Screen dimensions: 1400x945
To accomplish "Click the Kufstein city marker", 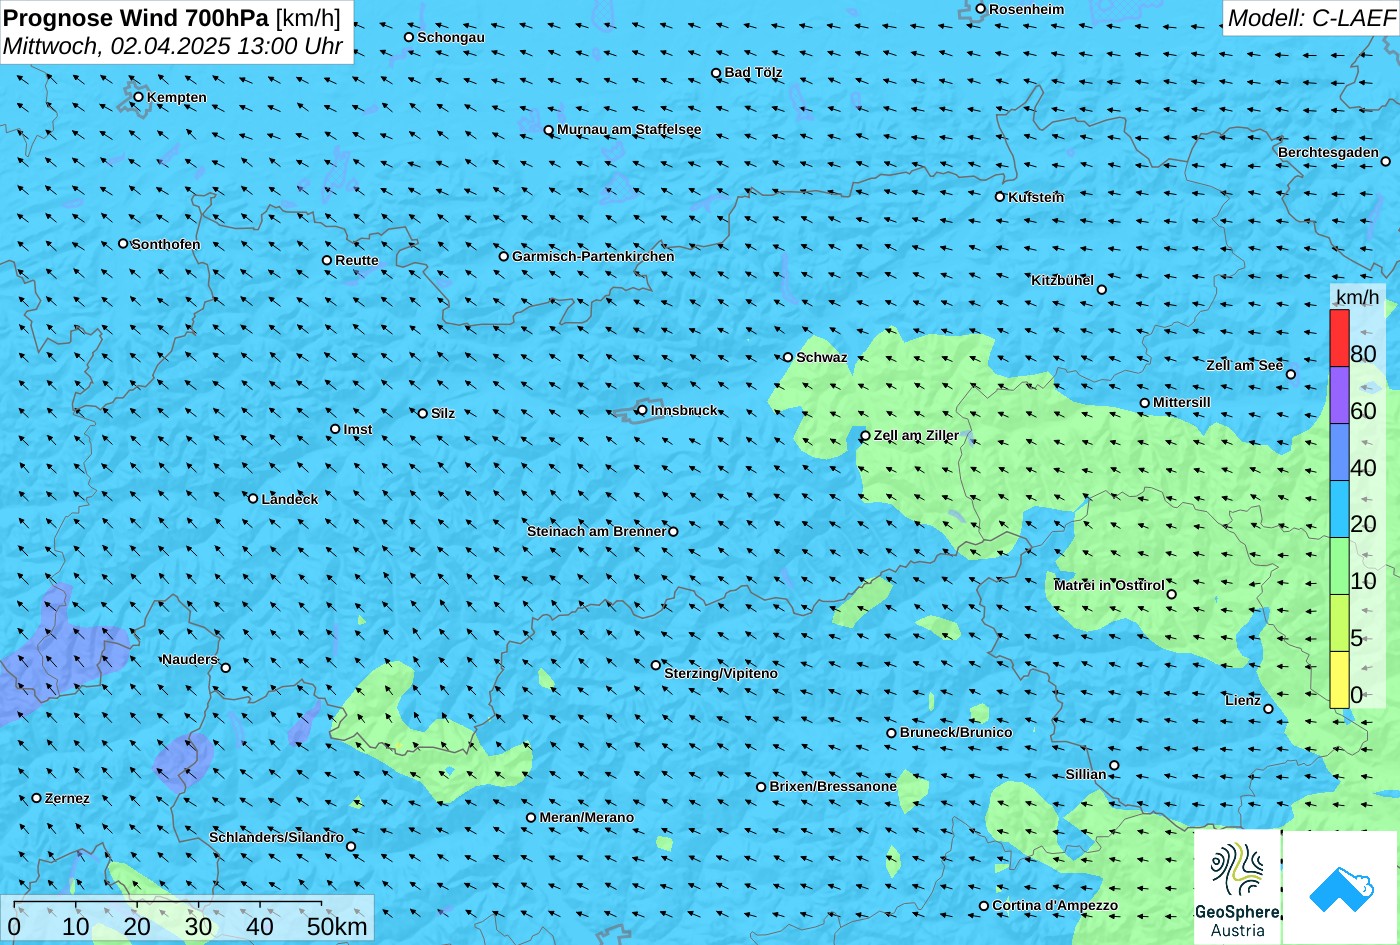I will [x=999, y=197].
